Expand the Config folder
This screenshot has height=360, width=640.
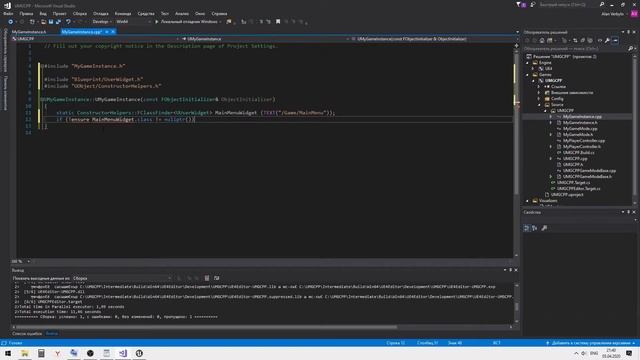pos(539,98)
